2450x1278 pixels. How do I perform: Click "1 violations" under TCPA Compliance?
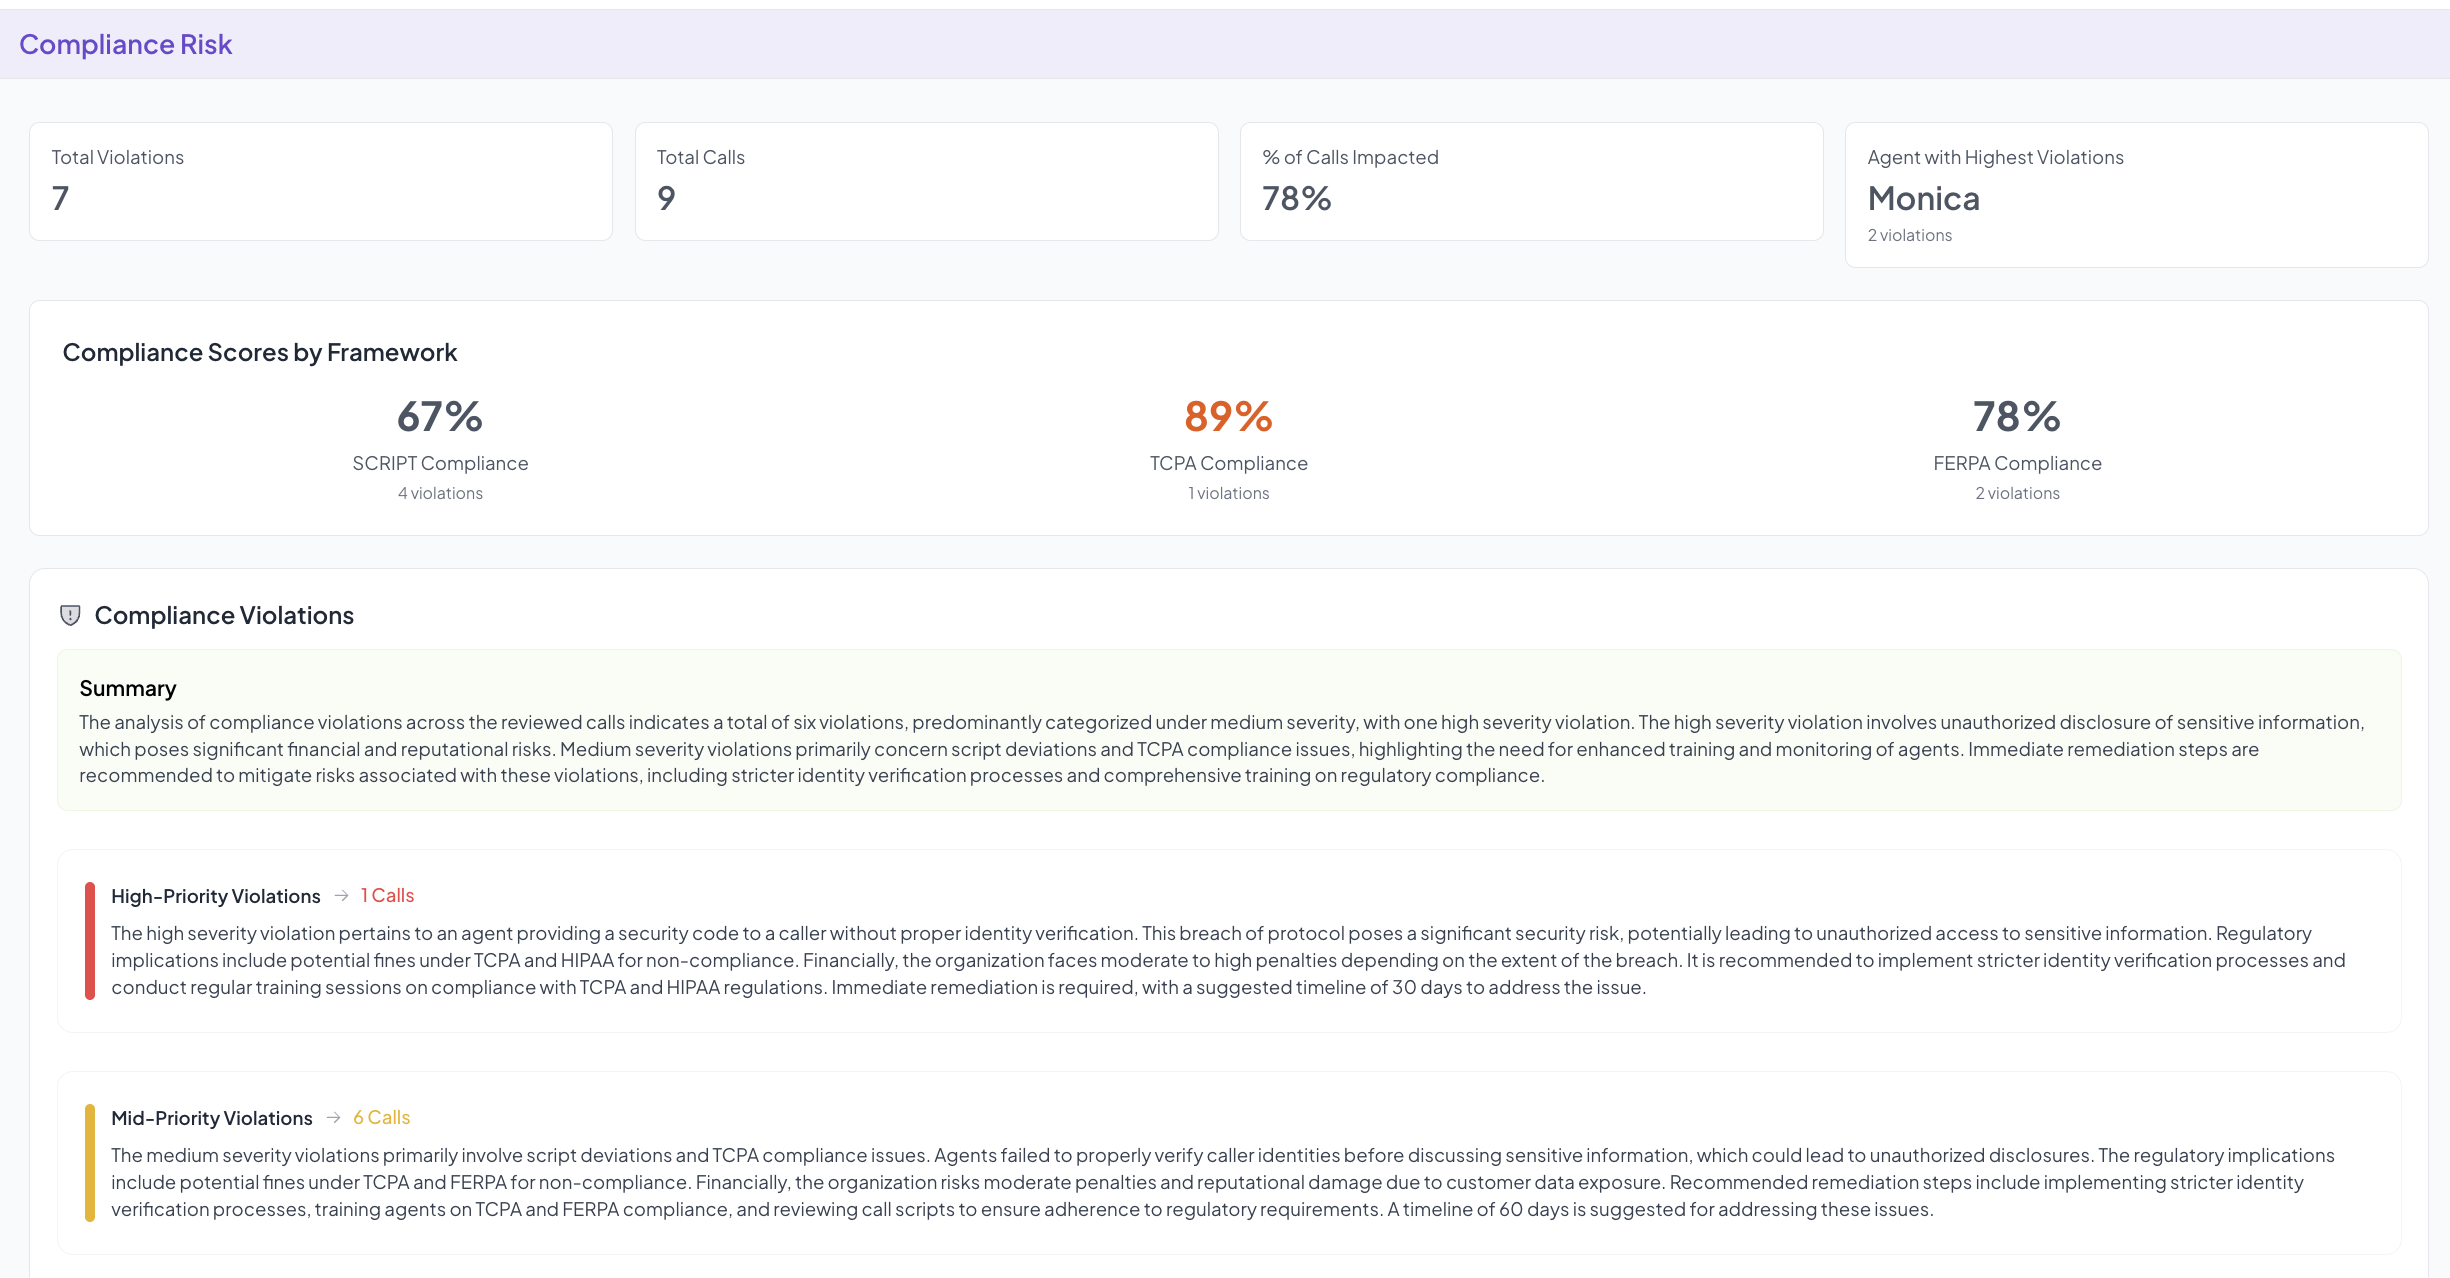coord(1228,493)
